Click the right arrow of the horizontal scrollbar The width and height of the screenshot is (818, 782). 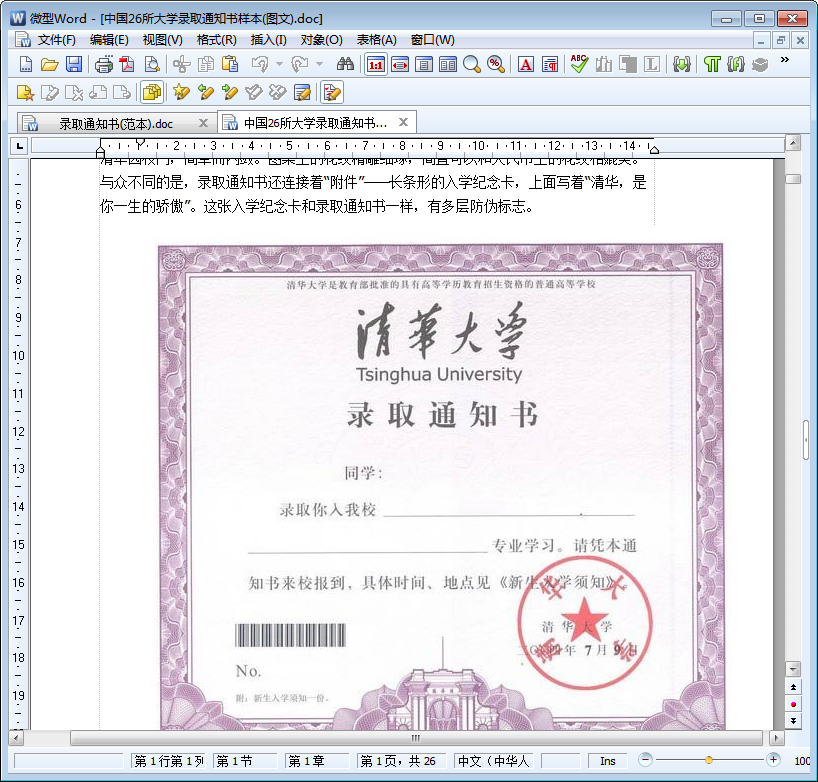(776, 738)
